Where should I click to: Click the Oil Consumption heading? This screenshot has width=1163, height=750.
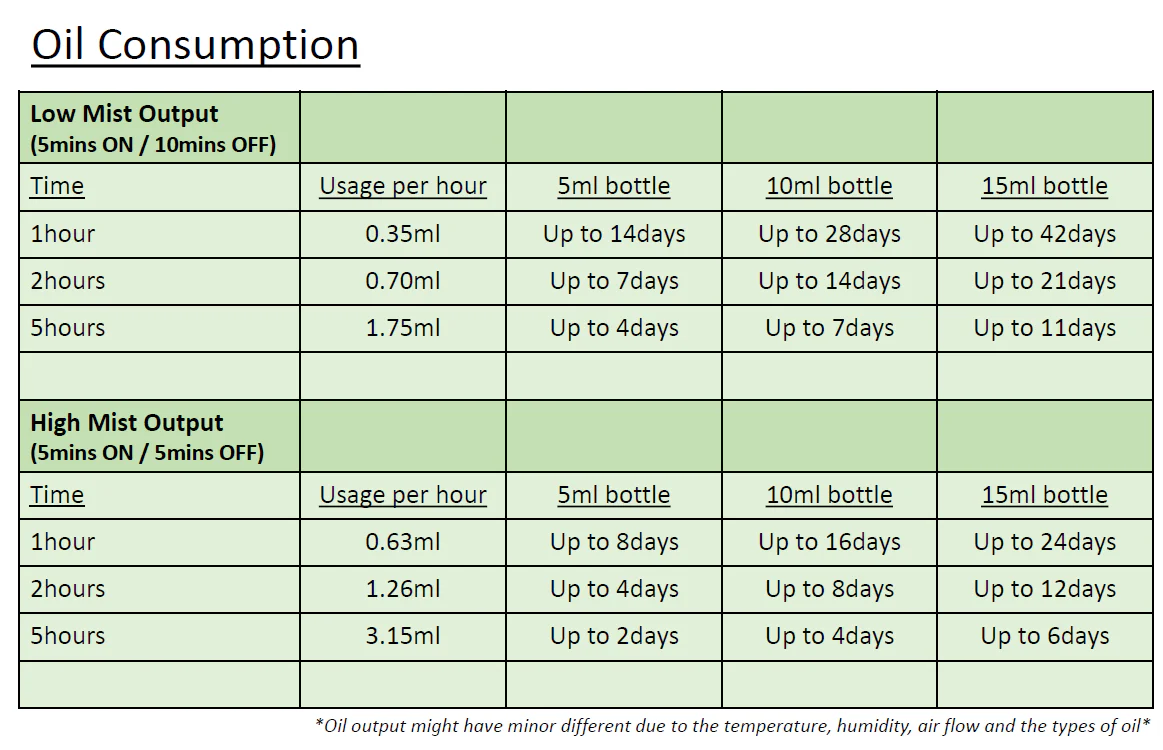point(196,46)
